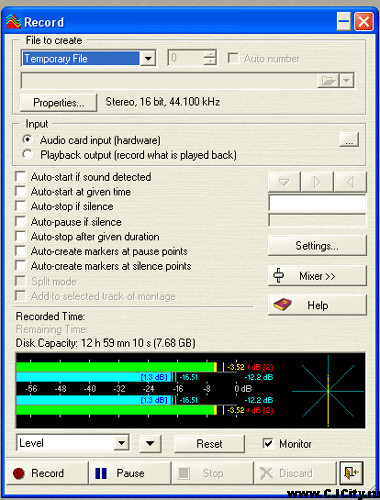Viewport: 380px width, 500px height.
Task: Click the right-pointing triangle marker button
Action: click(x=317, y=182)
